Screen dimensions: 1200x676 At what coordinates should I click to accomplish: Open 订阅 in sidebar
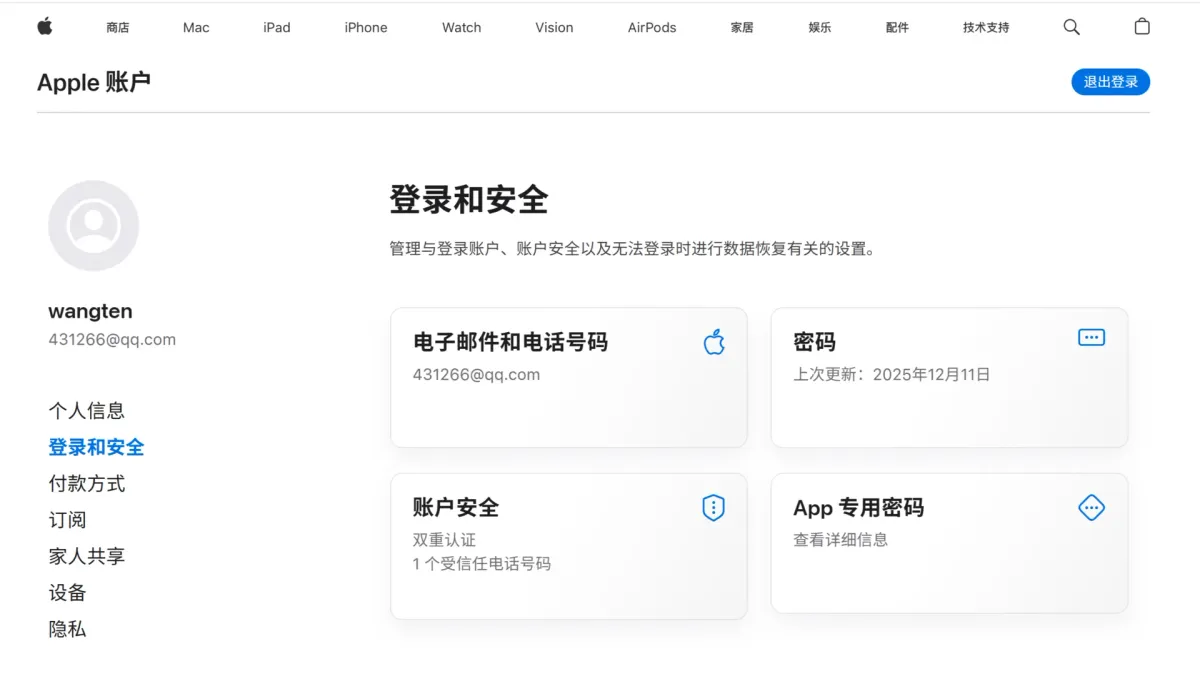[67, 520]
